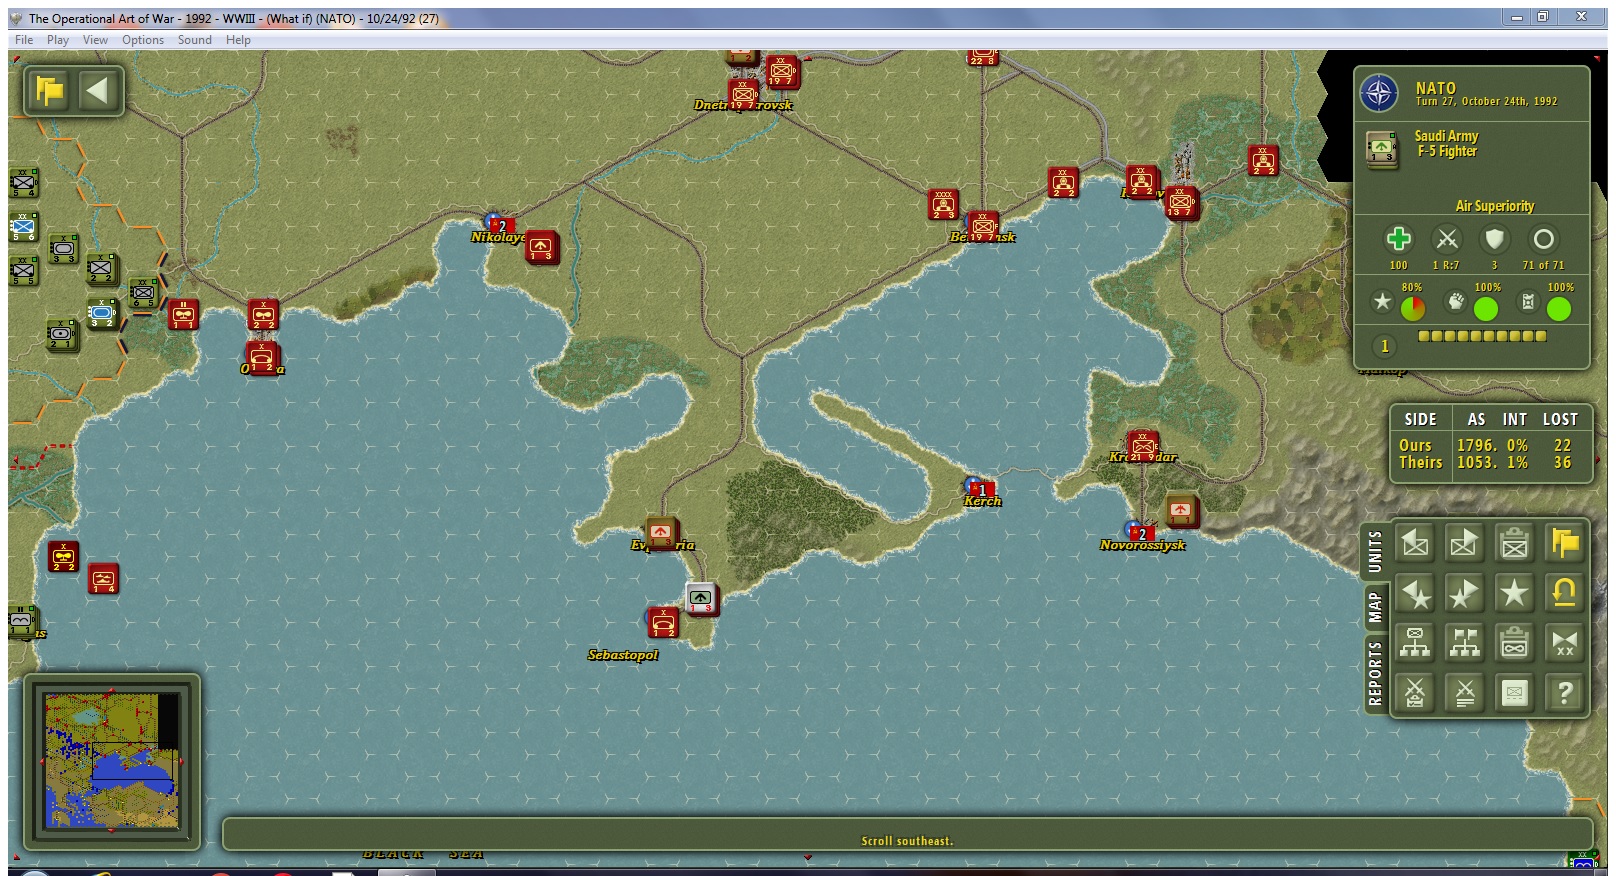
Task: Click the single star formation icon
Action: [1514, 593]
